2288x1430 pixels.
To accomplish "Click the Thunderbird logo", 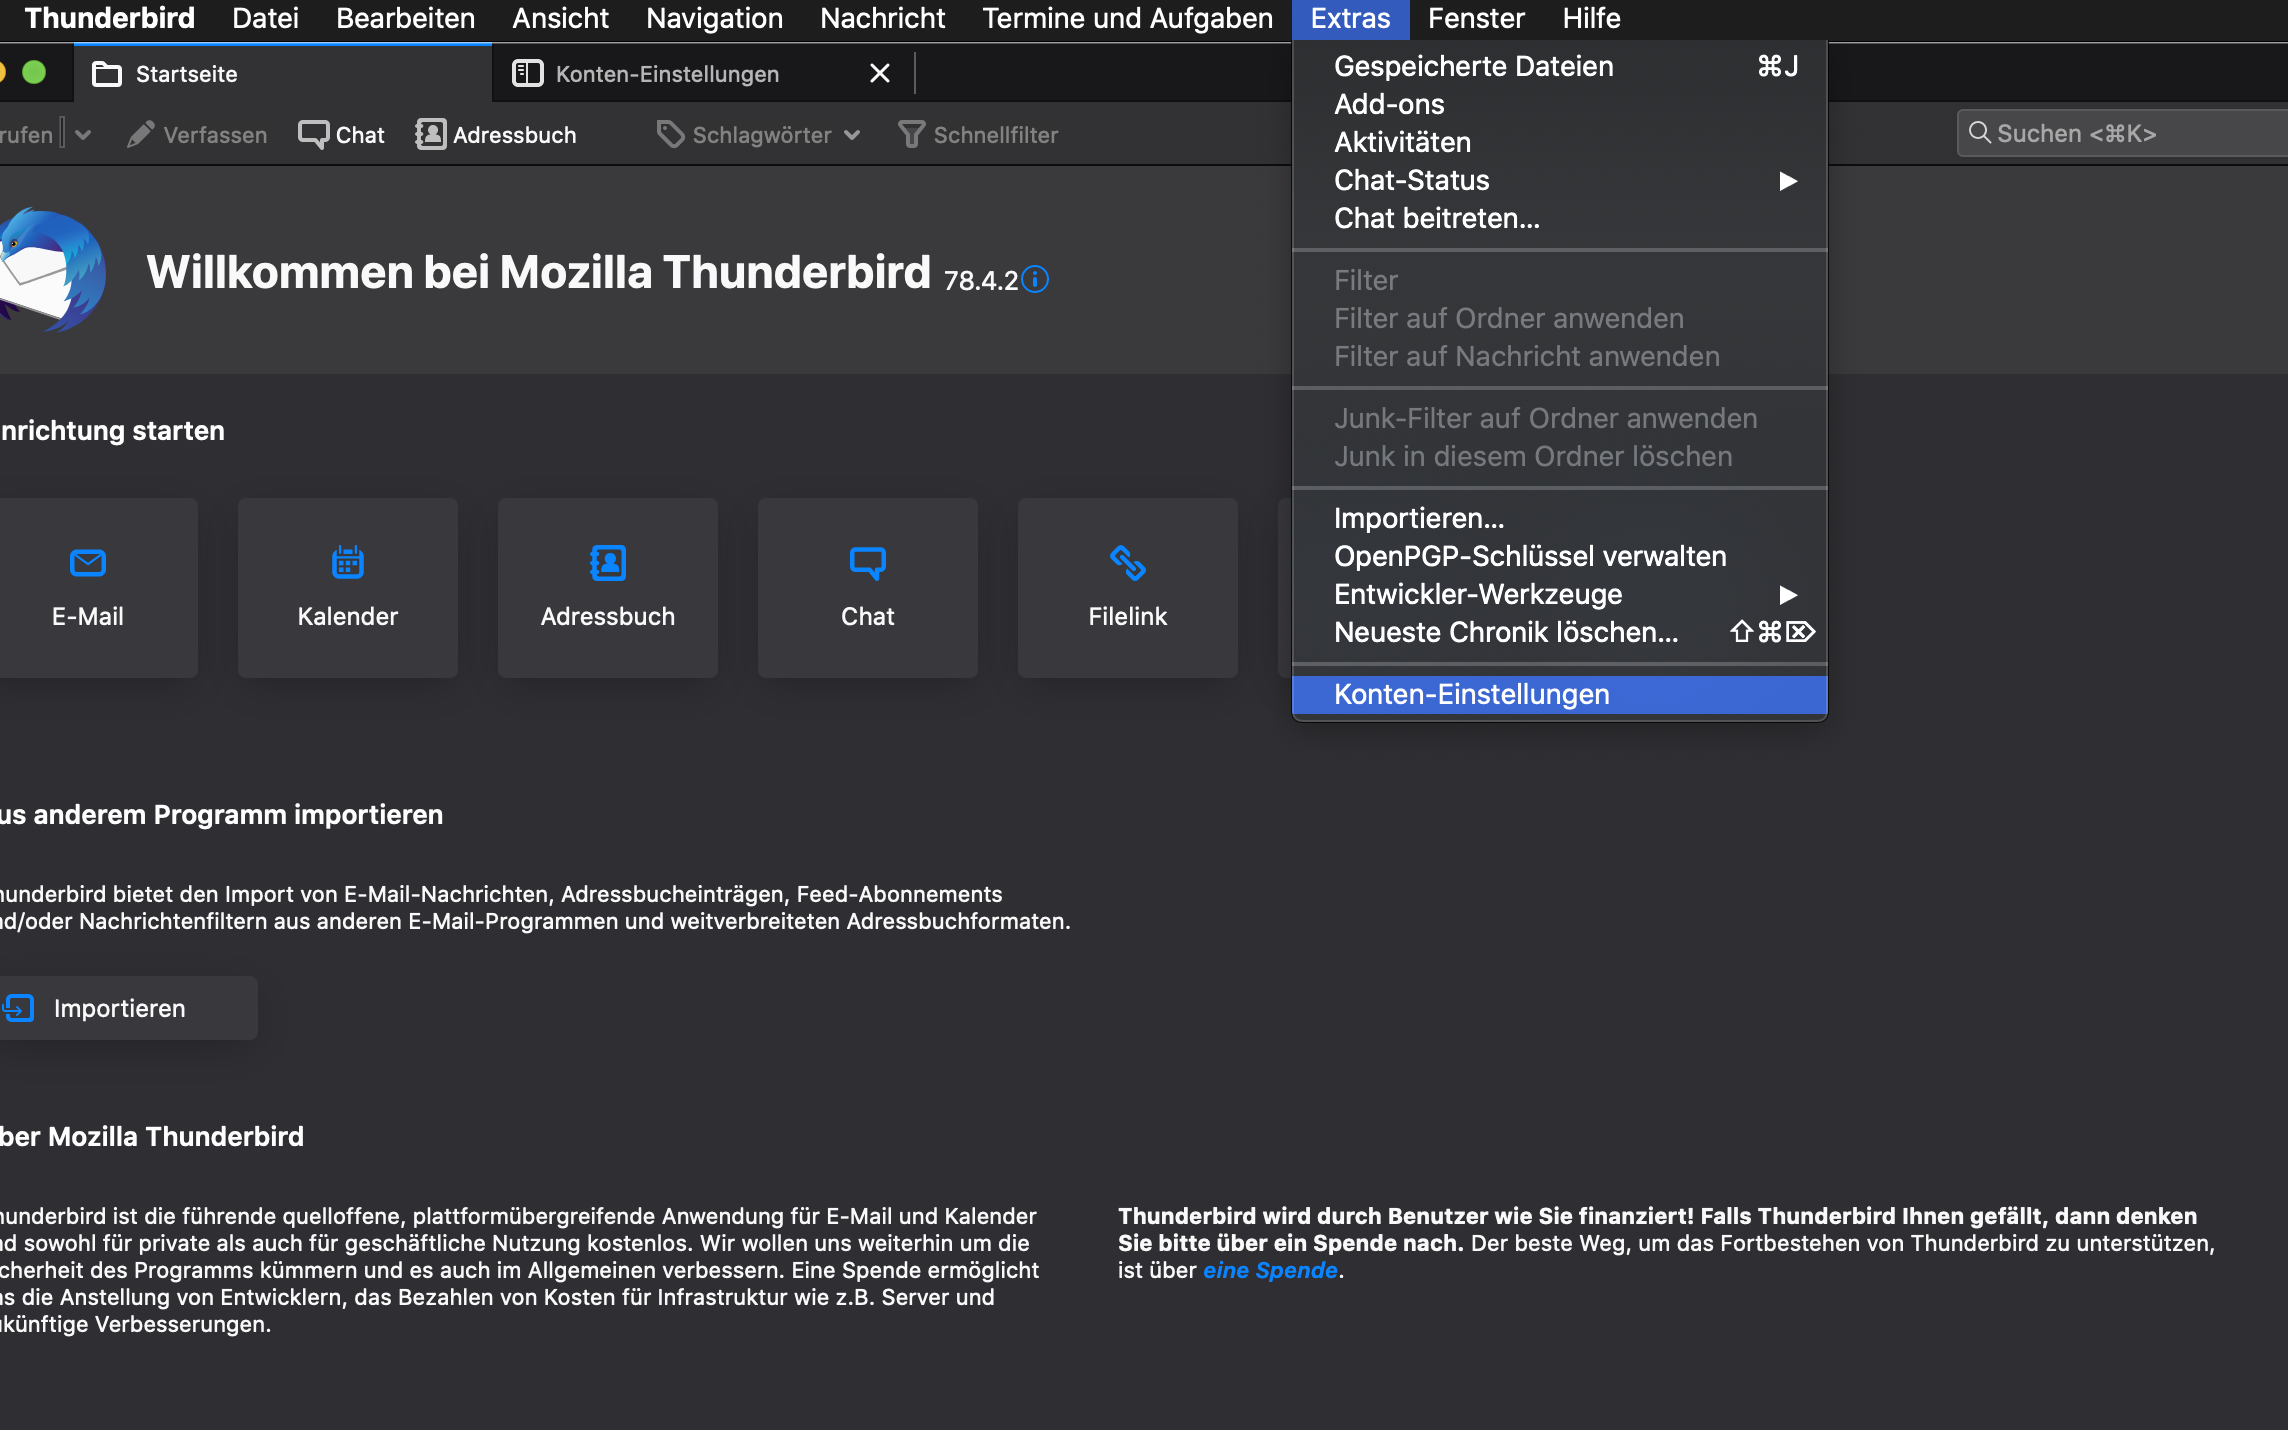I will (x=50, y=270).
